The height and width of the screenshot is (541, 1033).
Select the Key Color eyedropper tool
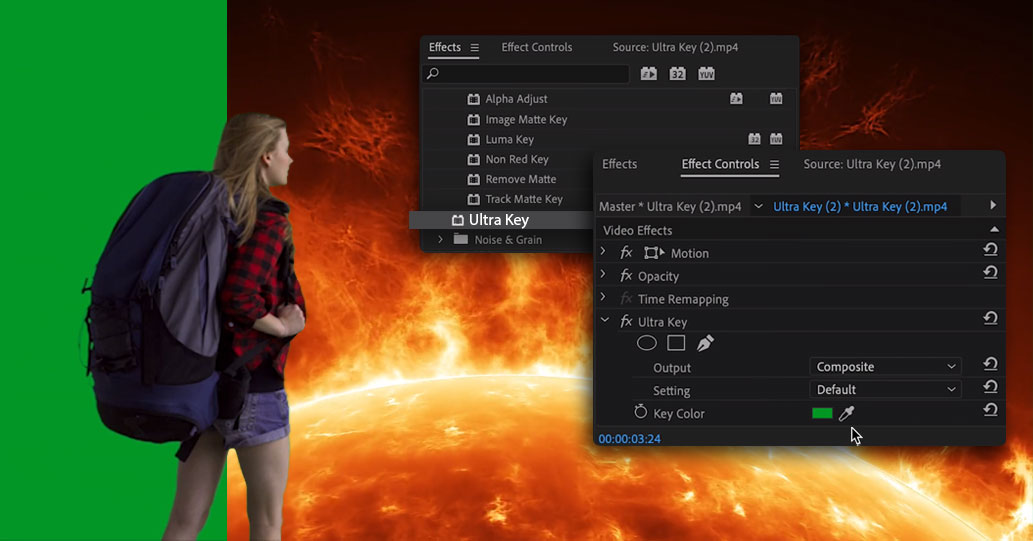click(x=847, y=413)
